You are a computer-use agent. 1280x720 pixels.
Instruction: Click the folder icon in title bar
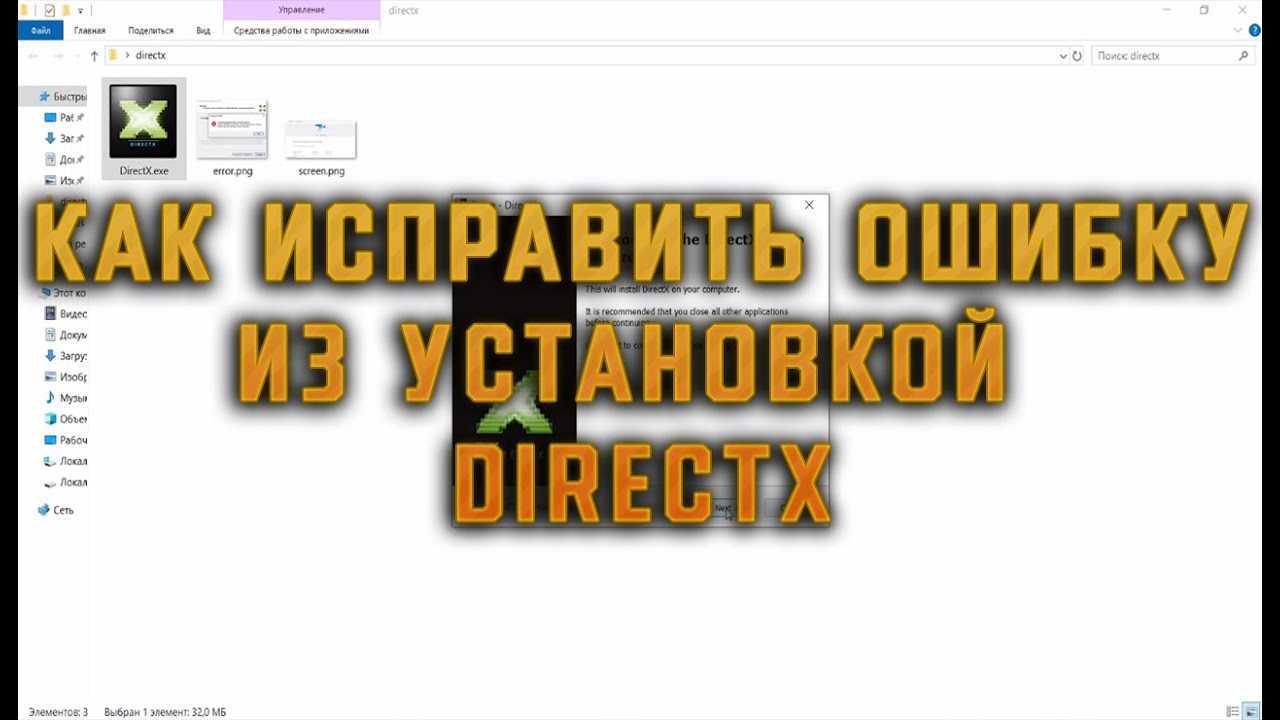point(24,10)
